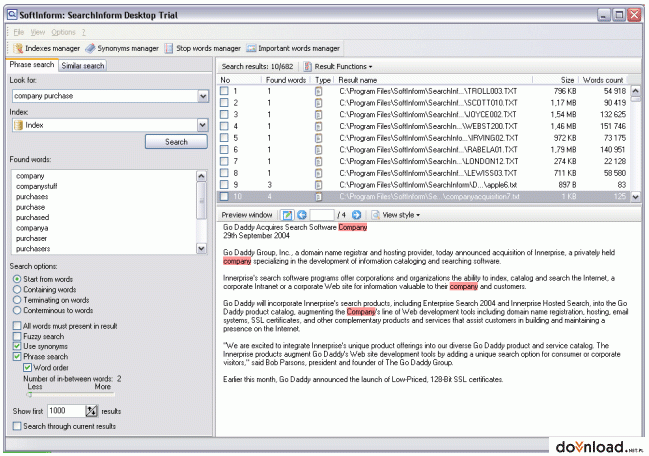Open the Index dropdown arrow

(202, 125)
